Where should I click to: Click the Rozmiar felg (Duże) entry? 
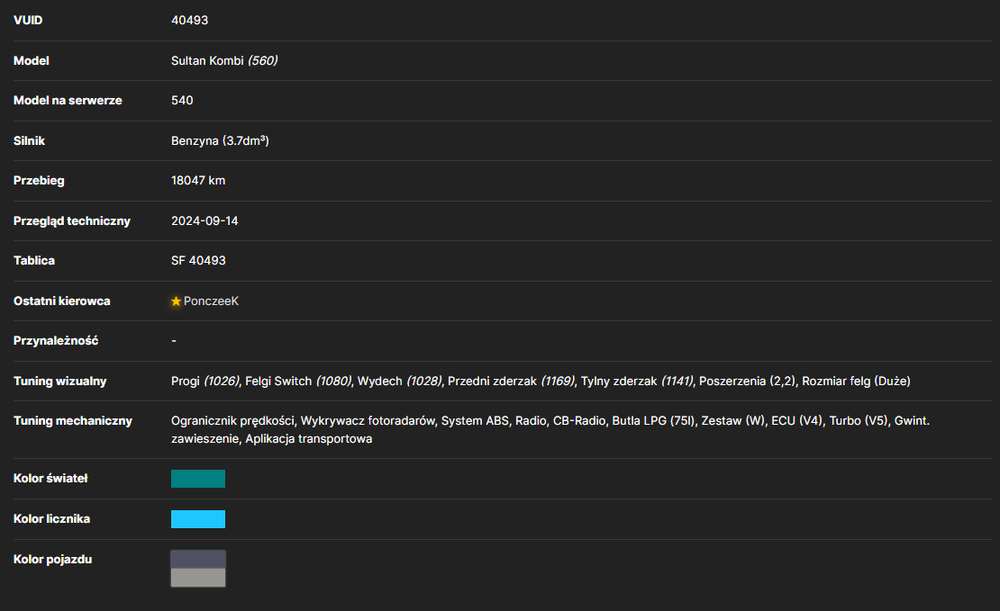pos(856,381)
